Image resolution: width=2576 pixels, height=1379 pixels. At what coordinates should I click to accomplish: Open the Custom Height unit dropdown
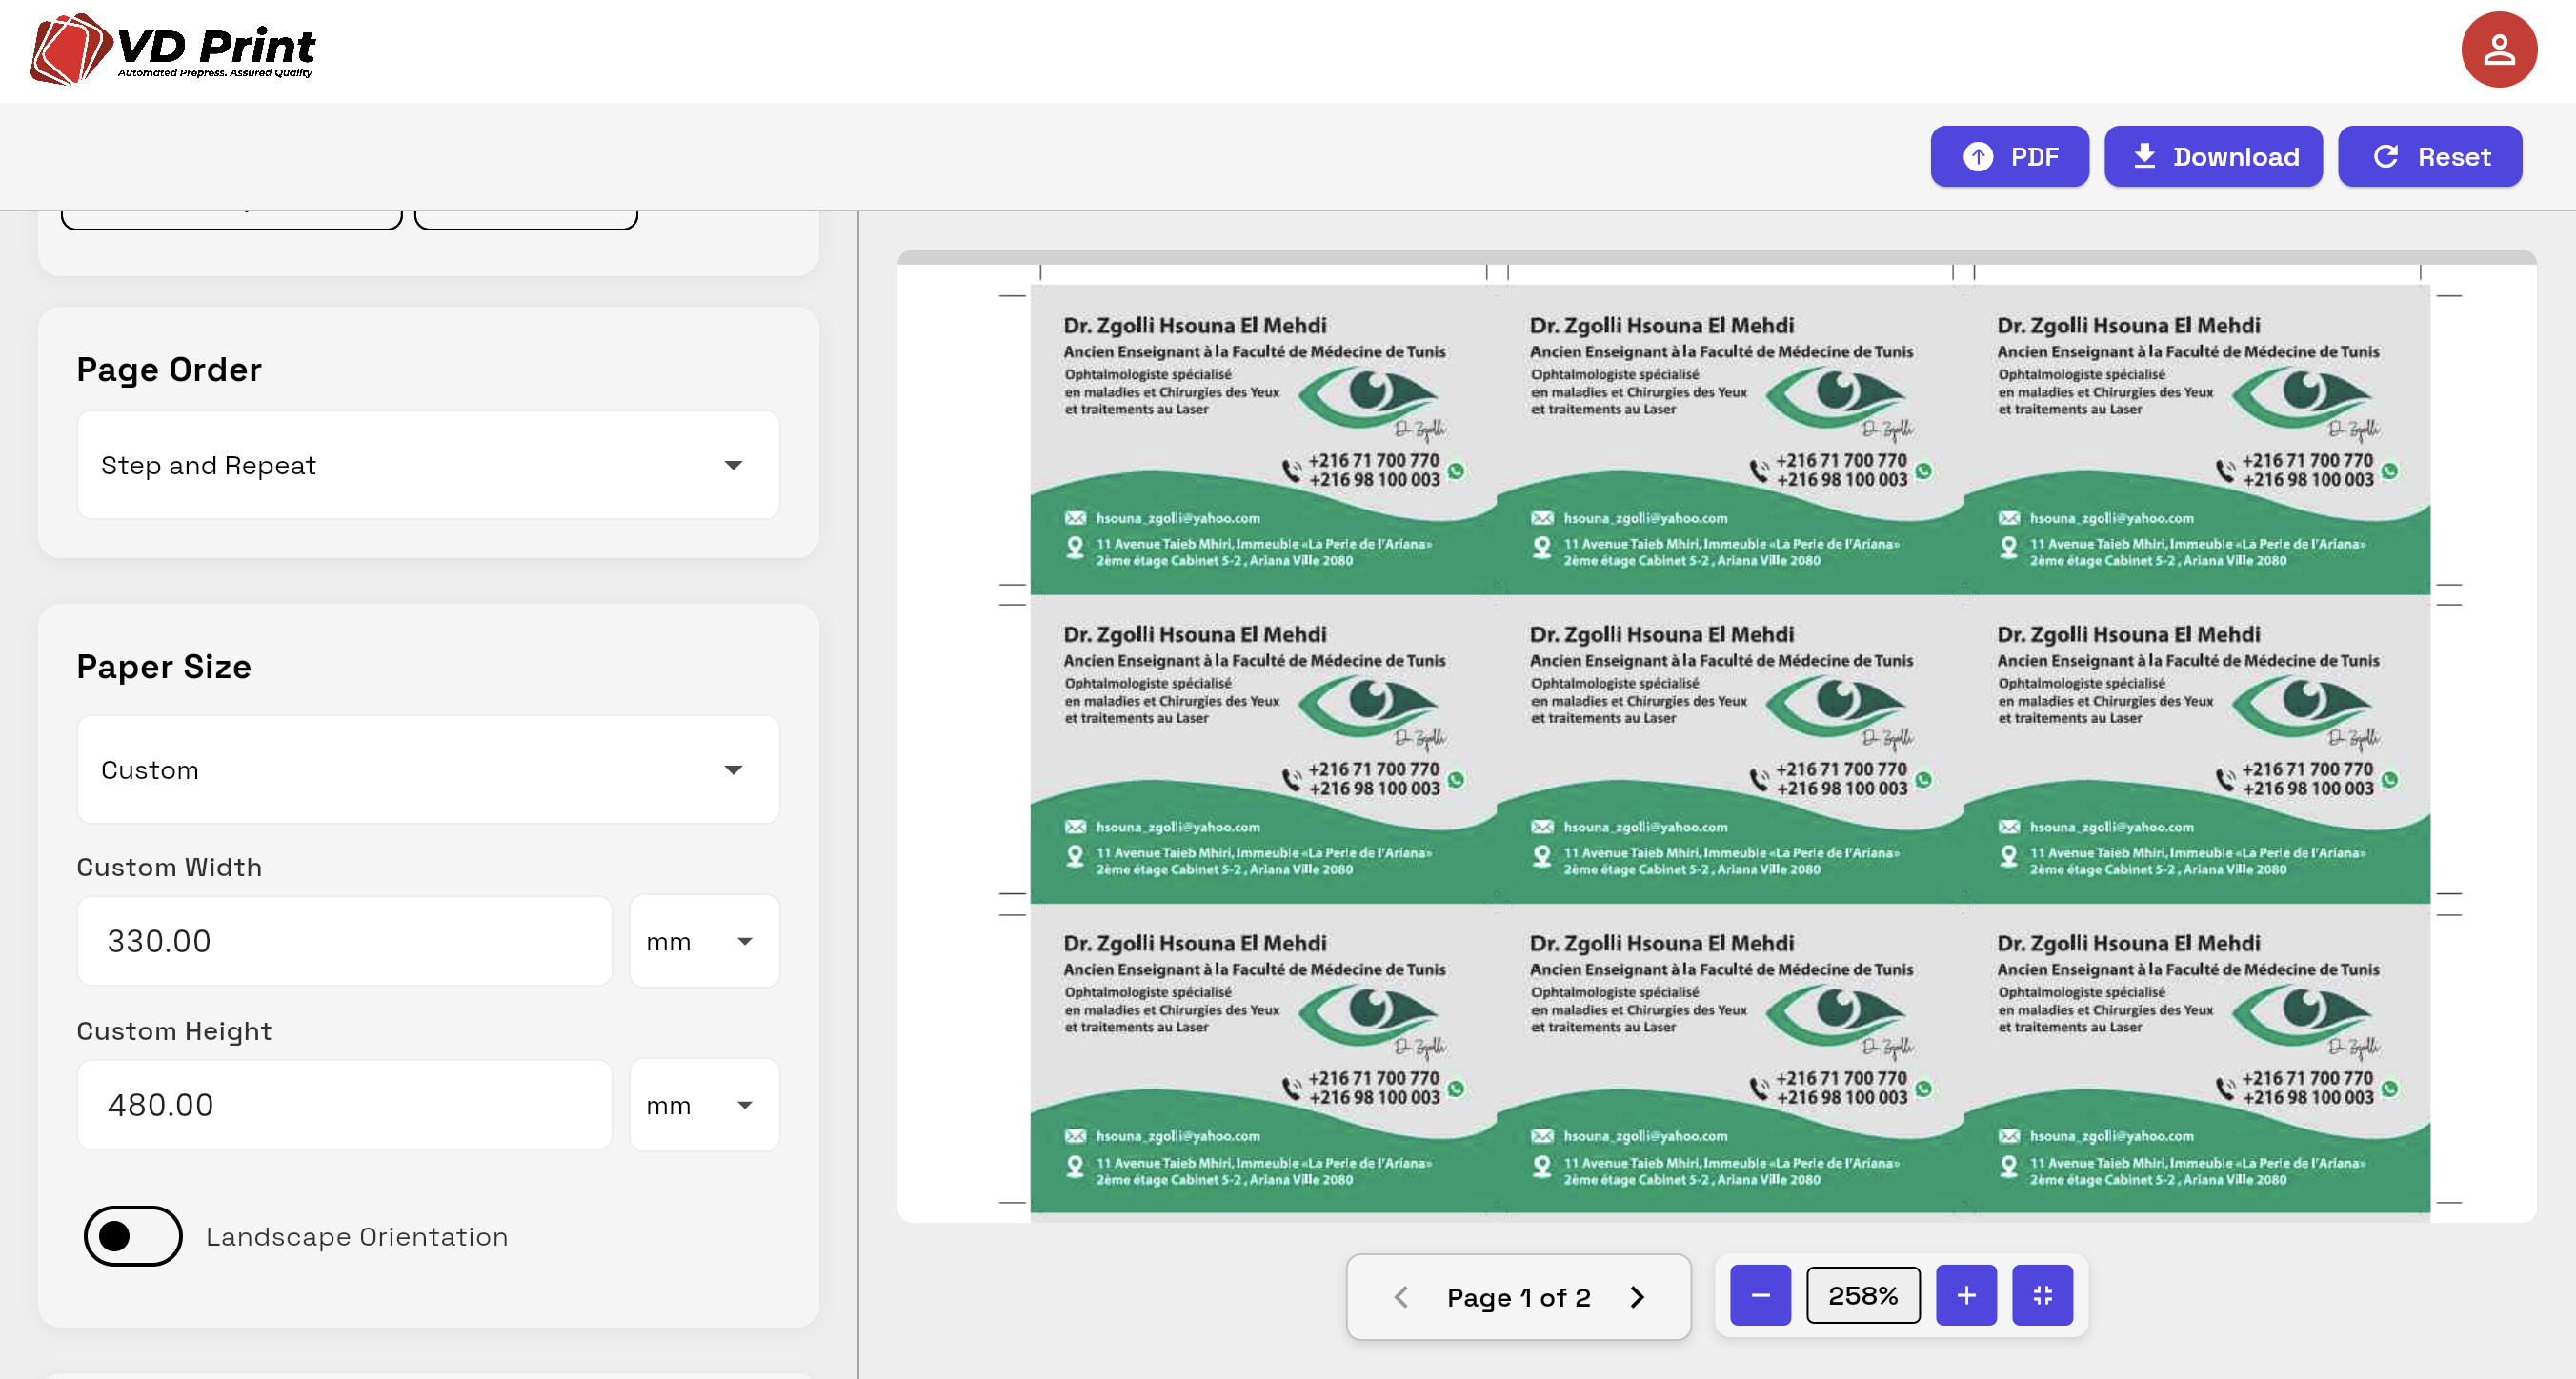704,1105
